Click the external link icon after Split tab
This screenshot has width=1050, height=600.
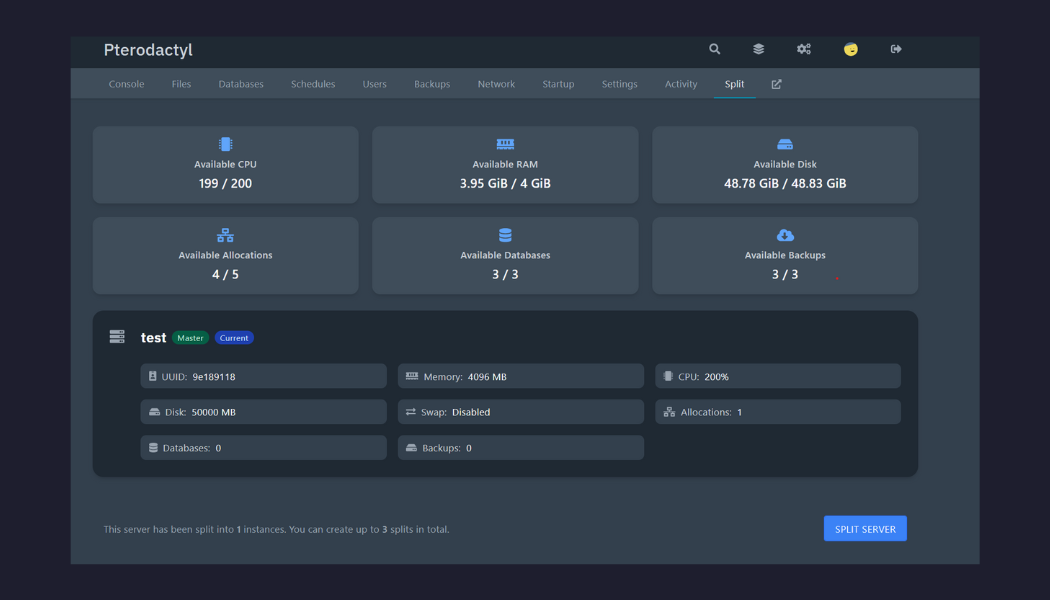coord(776,84)
